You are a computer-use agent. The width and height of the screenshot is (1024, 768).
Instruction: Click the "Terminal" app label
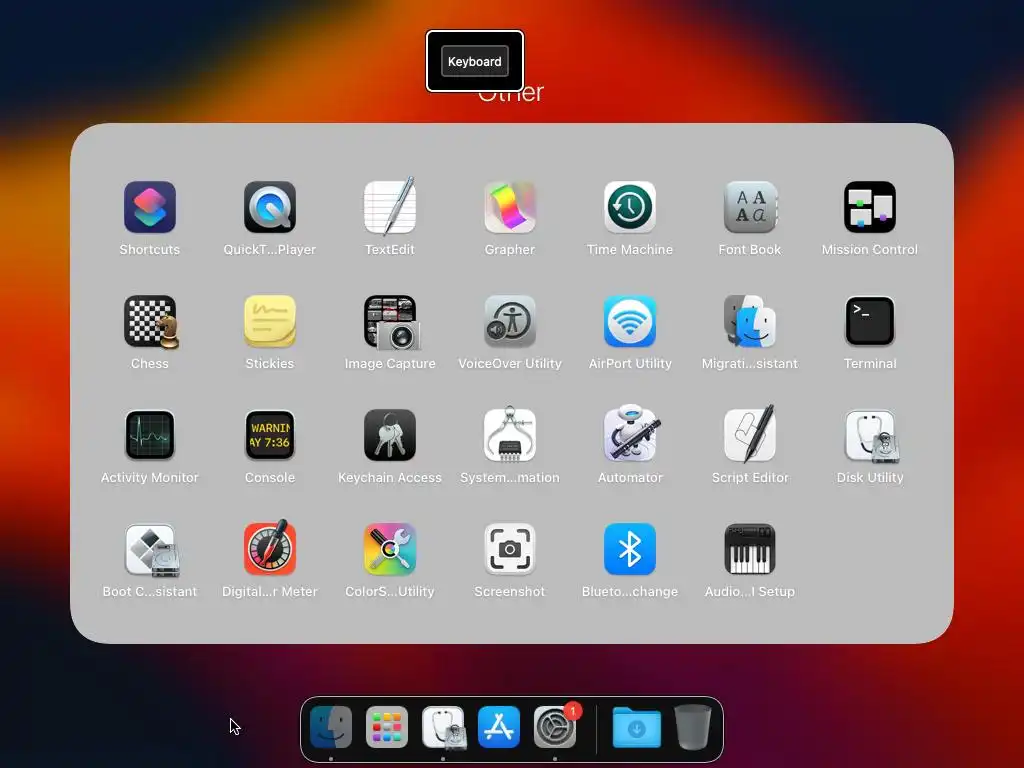coord(870,364)
